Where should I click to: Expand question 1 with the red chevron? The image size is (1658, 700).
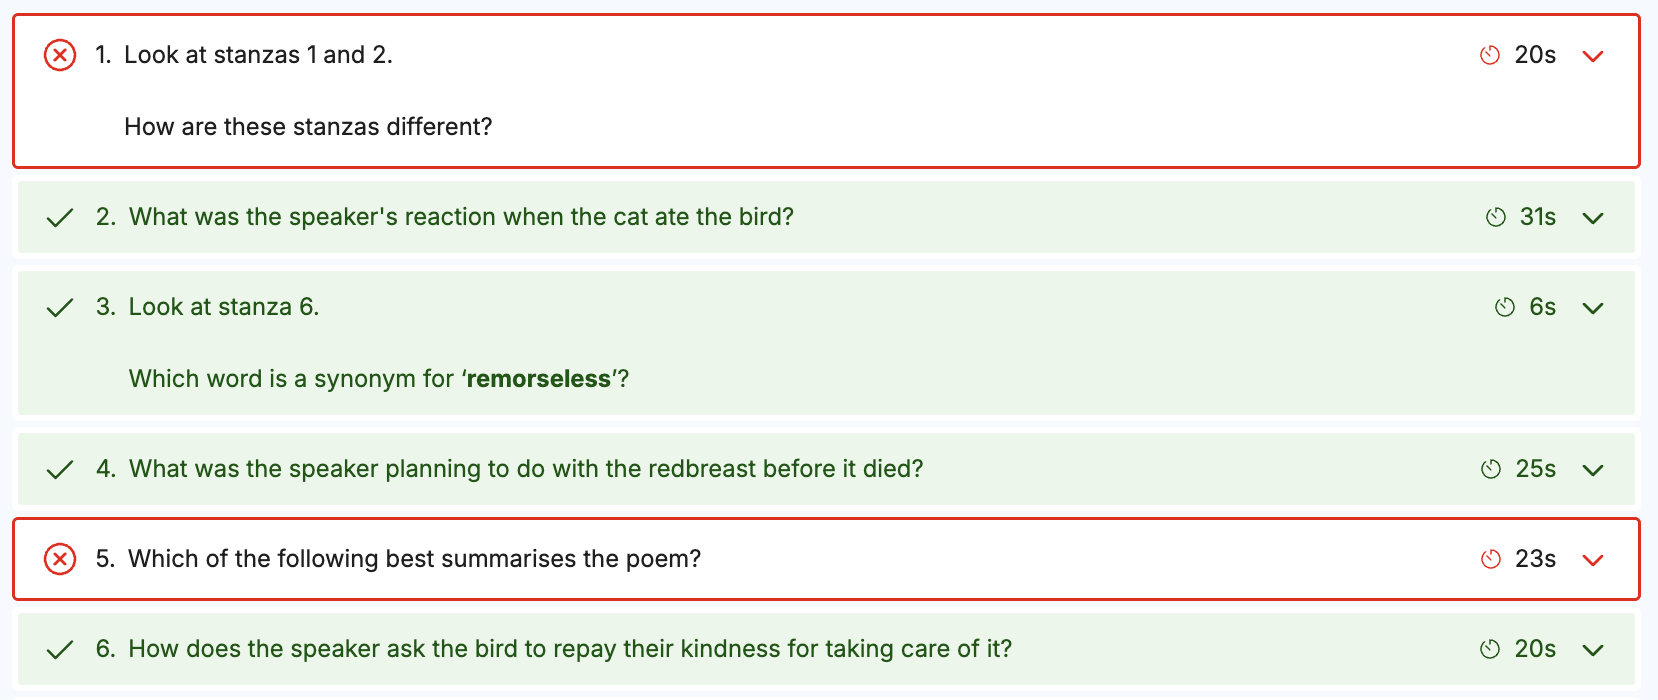[x=1593, y=56]
